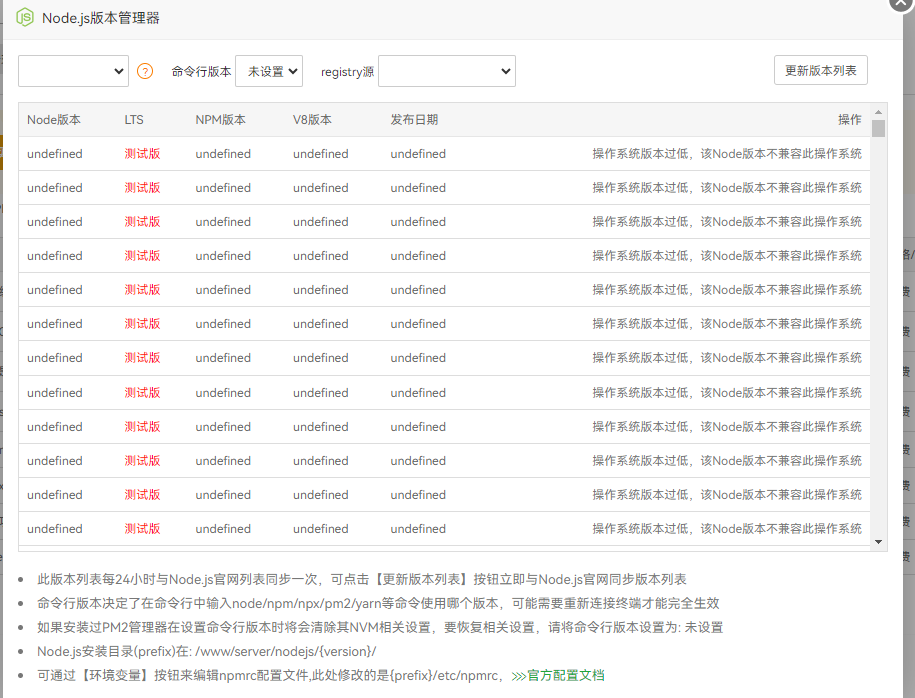Screen dimensions: 915x698
Task: Close the Node.js version manager dialog
Action: tap(902, 2)
